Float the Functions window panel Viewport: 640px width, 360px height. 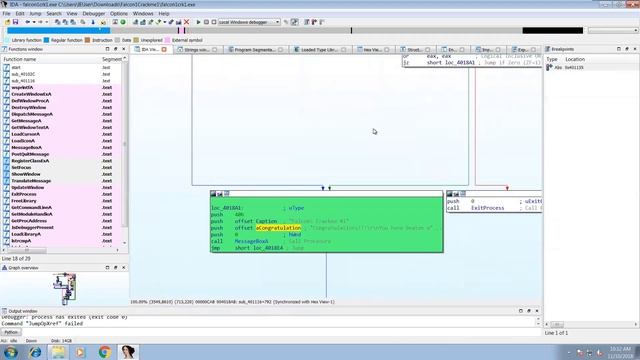point(116,49)
